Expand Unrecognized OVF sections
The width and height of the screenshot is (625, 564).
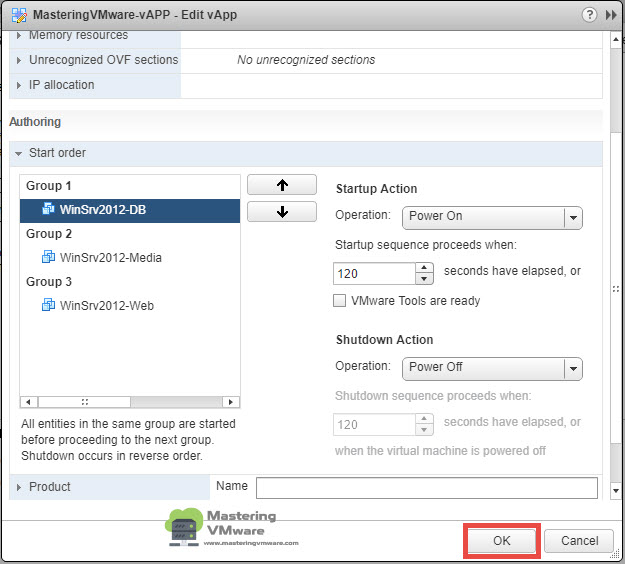click(18, 60)
